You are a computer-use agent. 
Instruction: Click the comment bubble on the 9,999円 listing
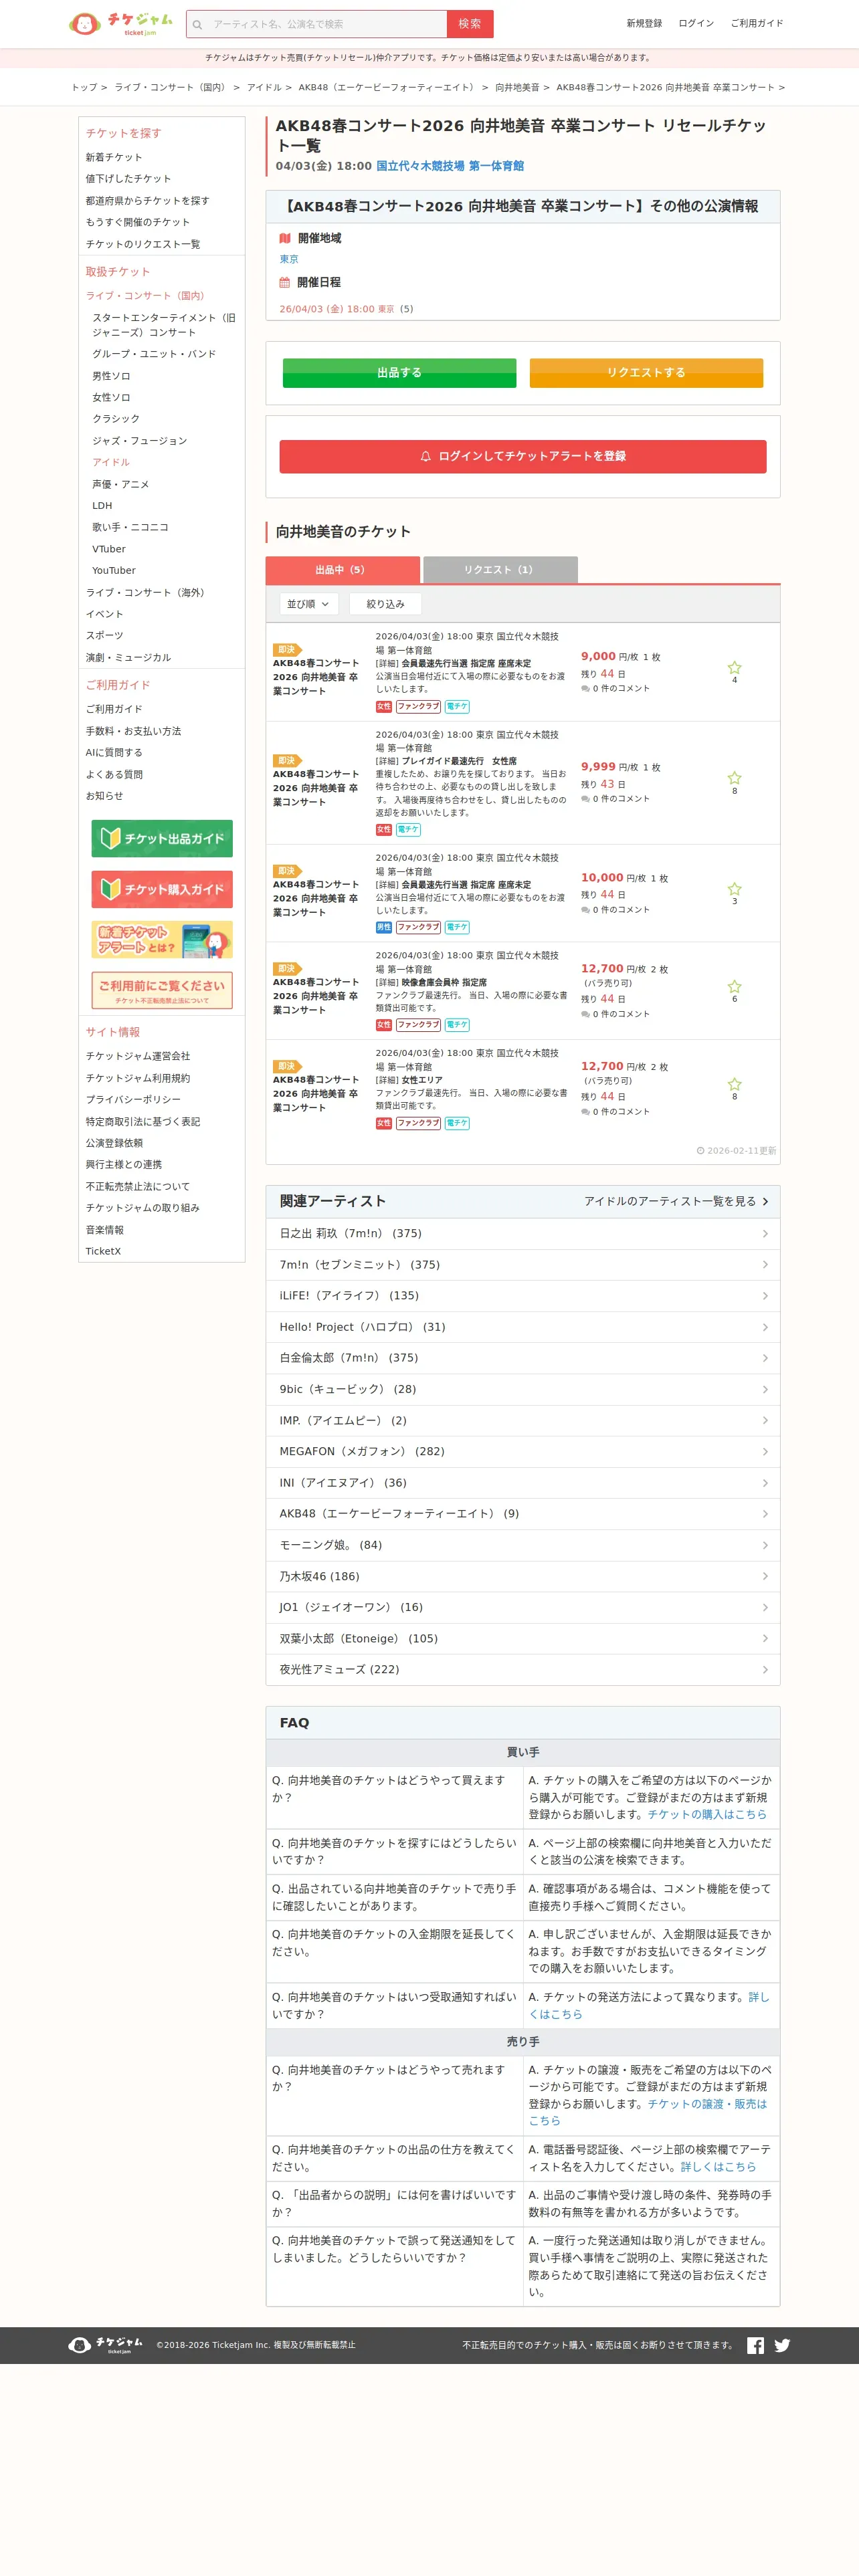click(585, 799)
